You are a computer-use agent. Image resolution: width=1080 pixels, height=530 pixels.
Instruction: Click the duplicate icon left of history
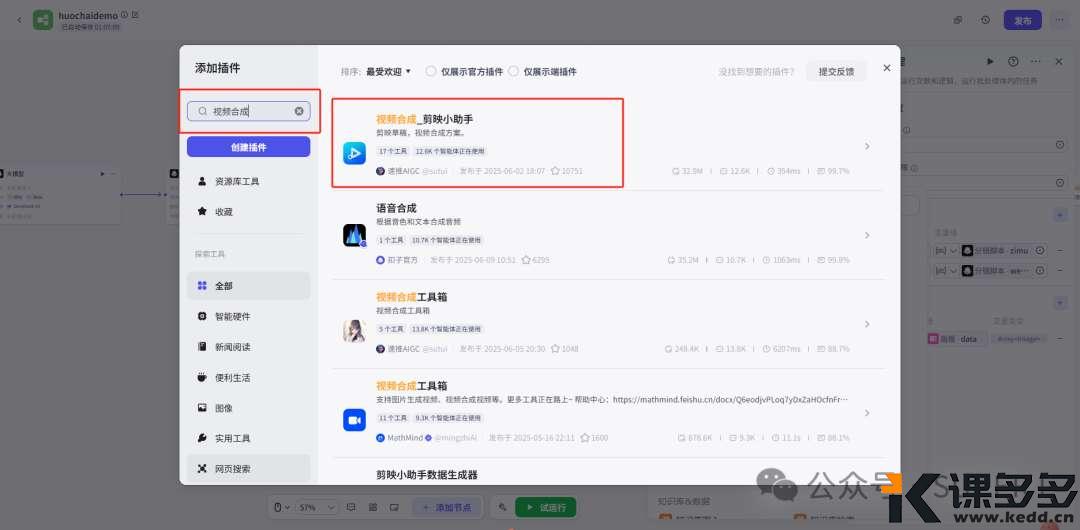pos(957,20)
